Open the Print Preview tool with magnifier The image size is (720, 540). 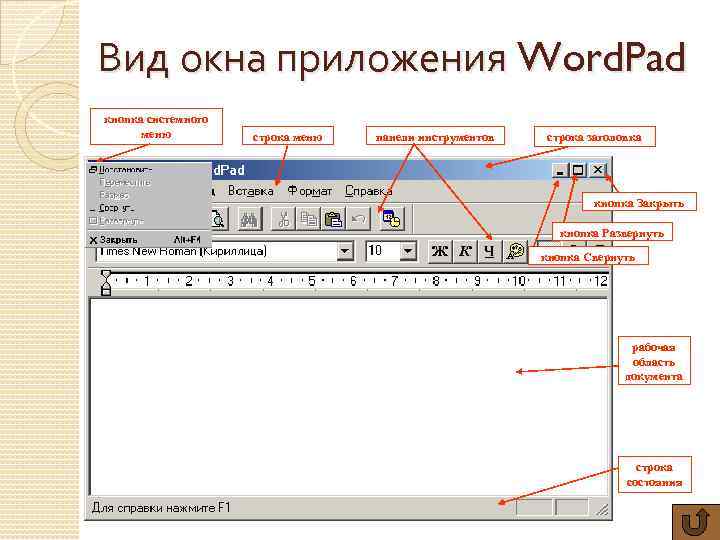(x=219, y=219)
